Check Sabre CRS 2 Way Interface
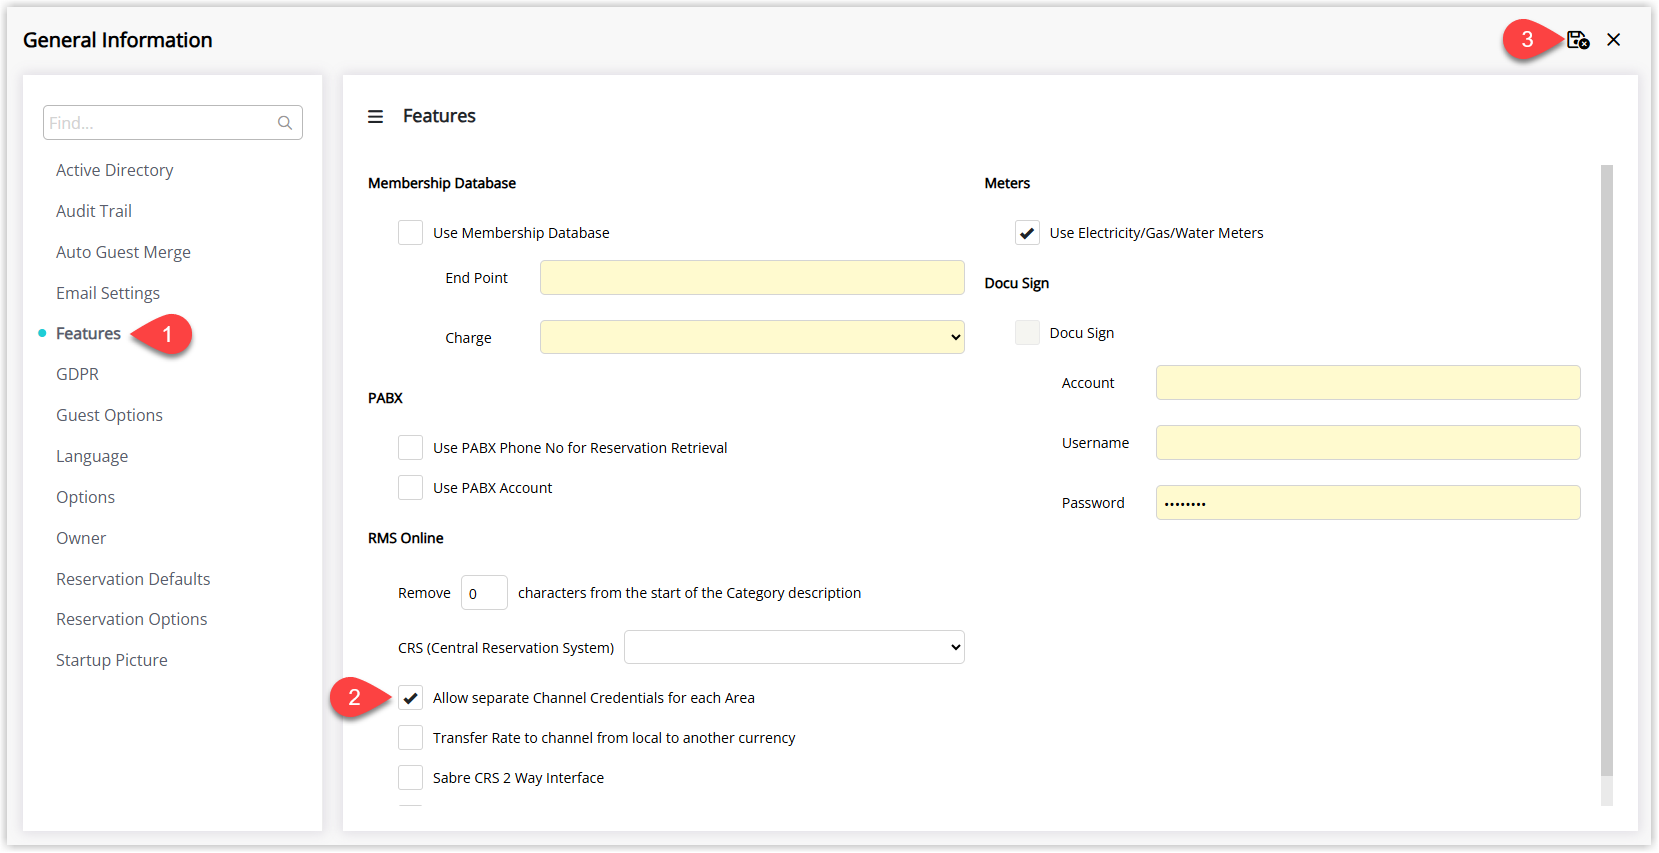1659x853 pixels. [x=410, y=778]
